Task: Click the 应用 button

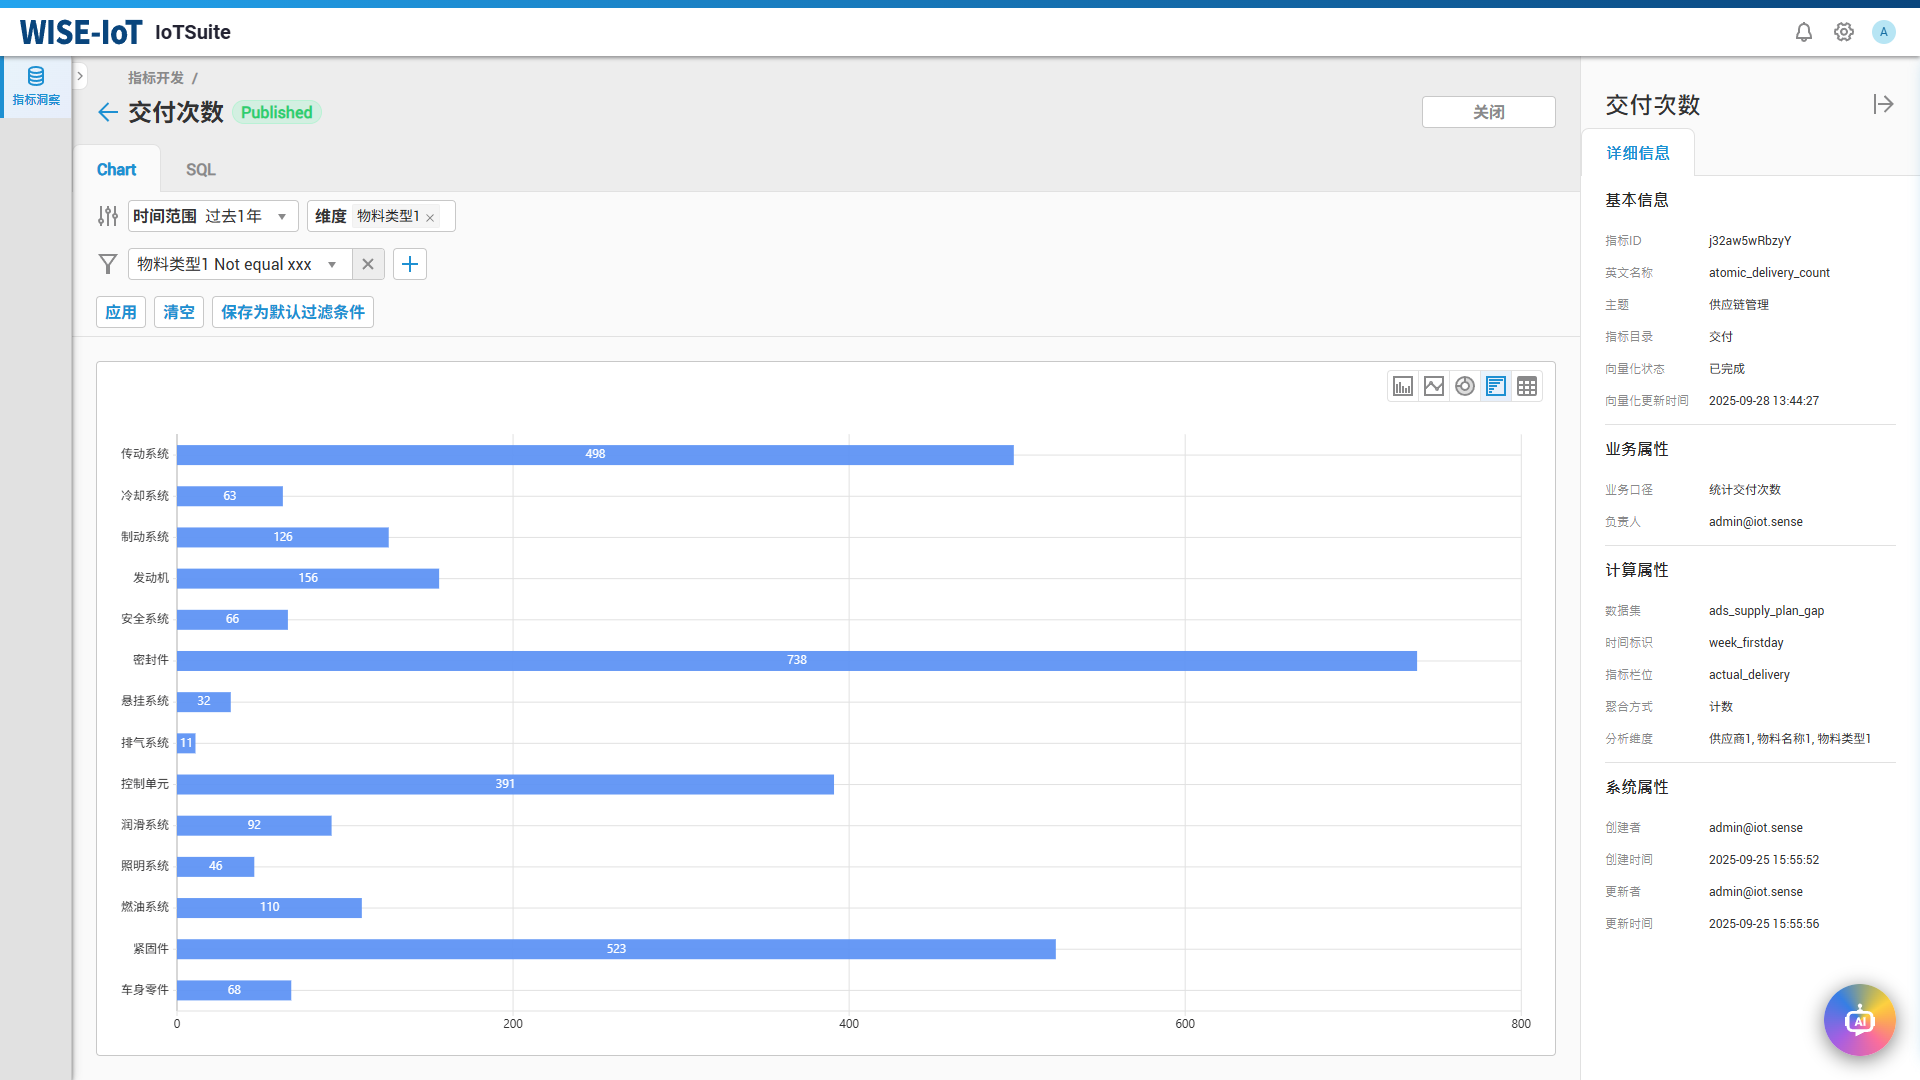Action: 121,312
